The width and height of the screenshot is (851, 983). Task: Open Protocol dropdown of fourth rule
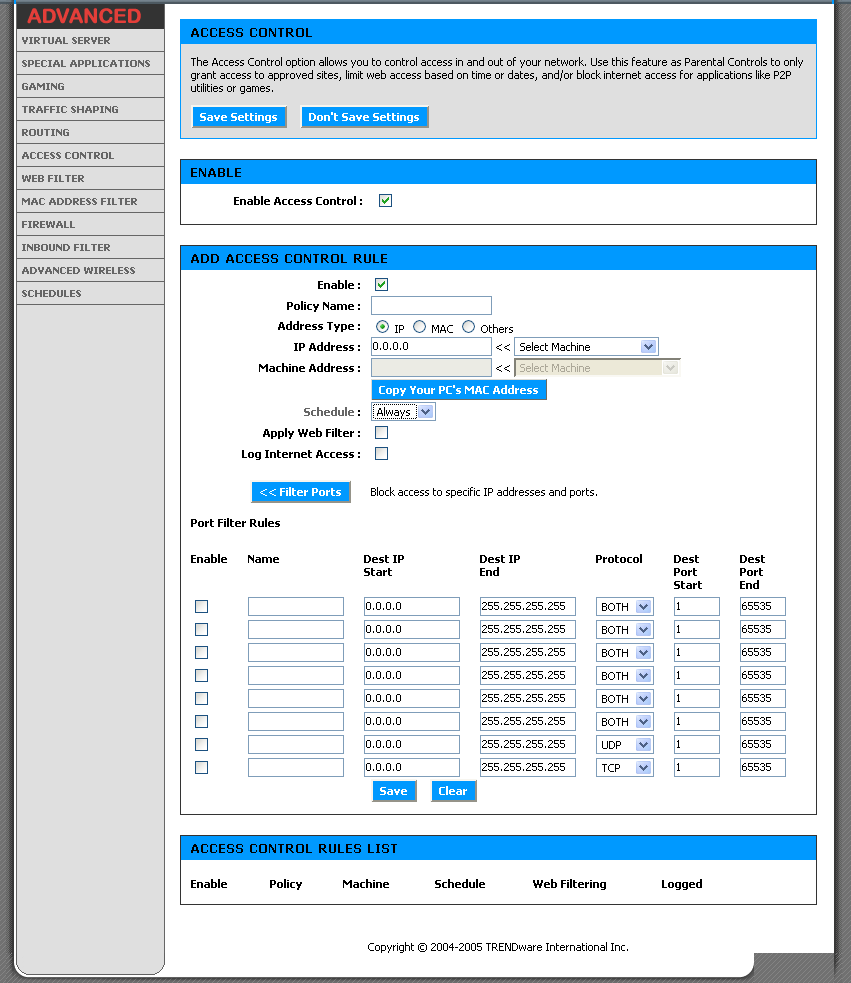625,676
